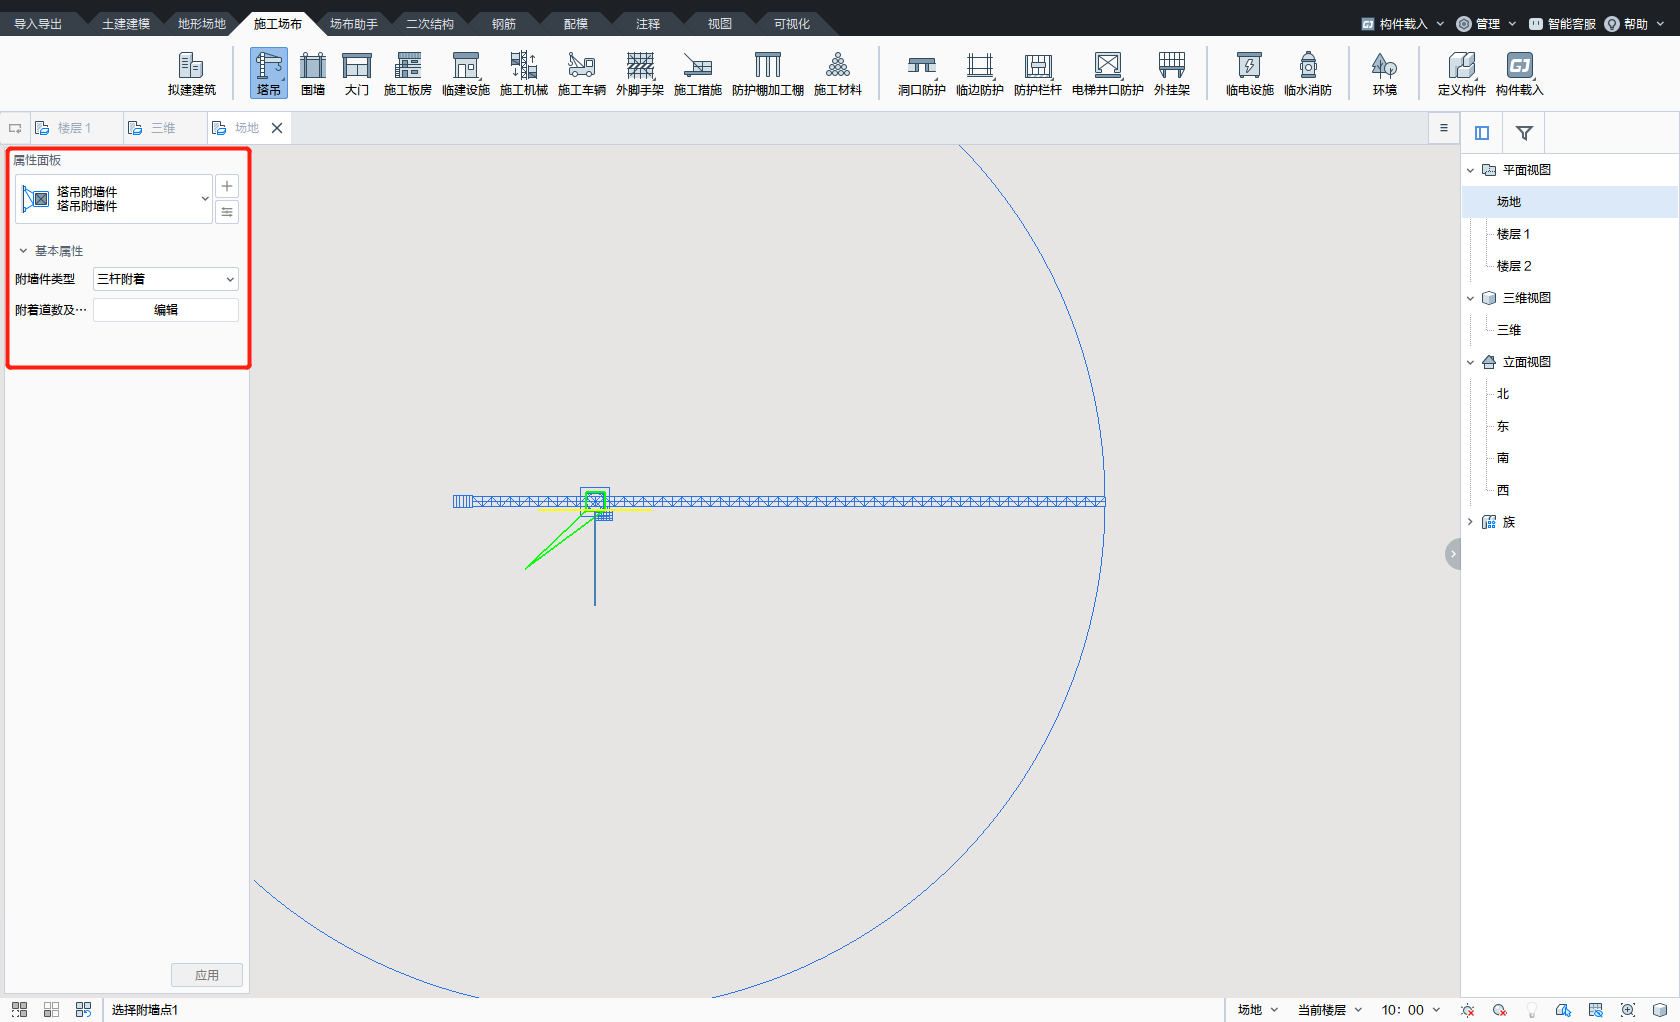Select the 外脚手架 scaffold tool
The image size is (1680, 1022).
(x=639, y=73)
